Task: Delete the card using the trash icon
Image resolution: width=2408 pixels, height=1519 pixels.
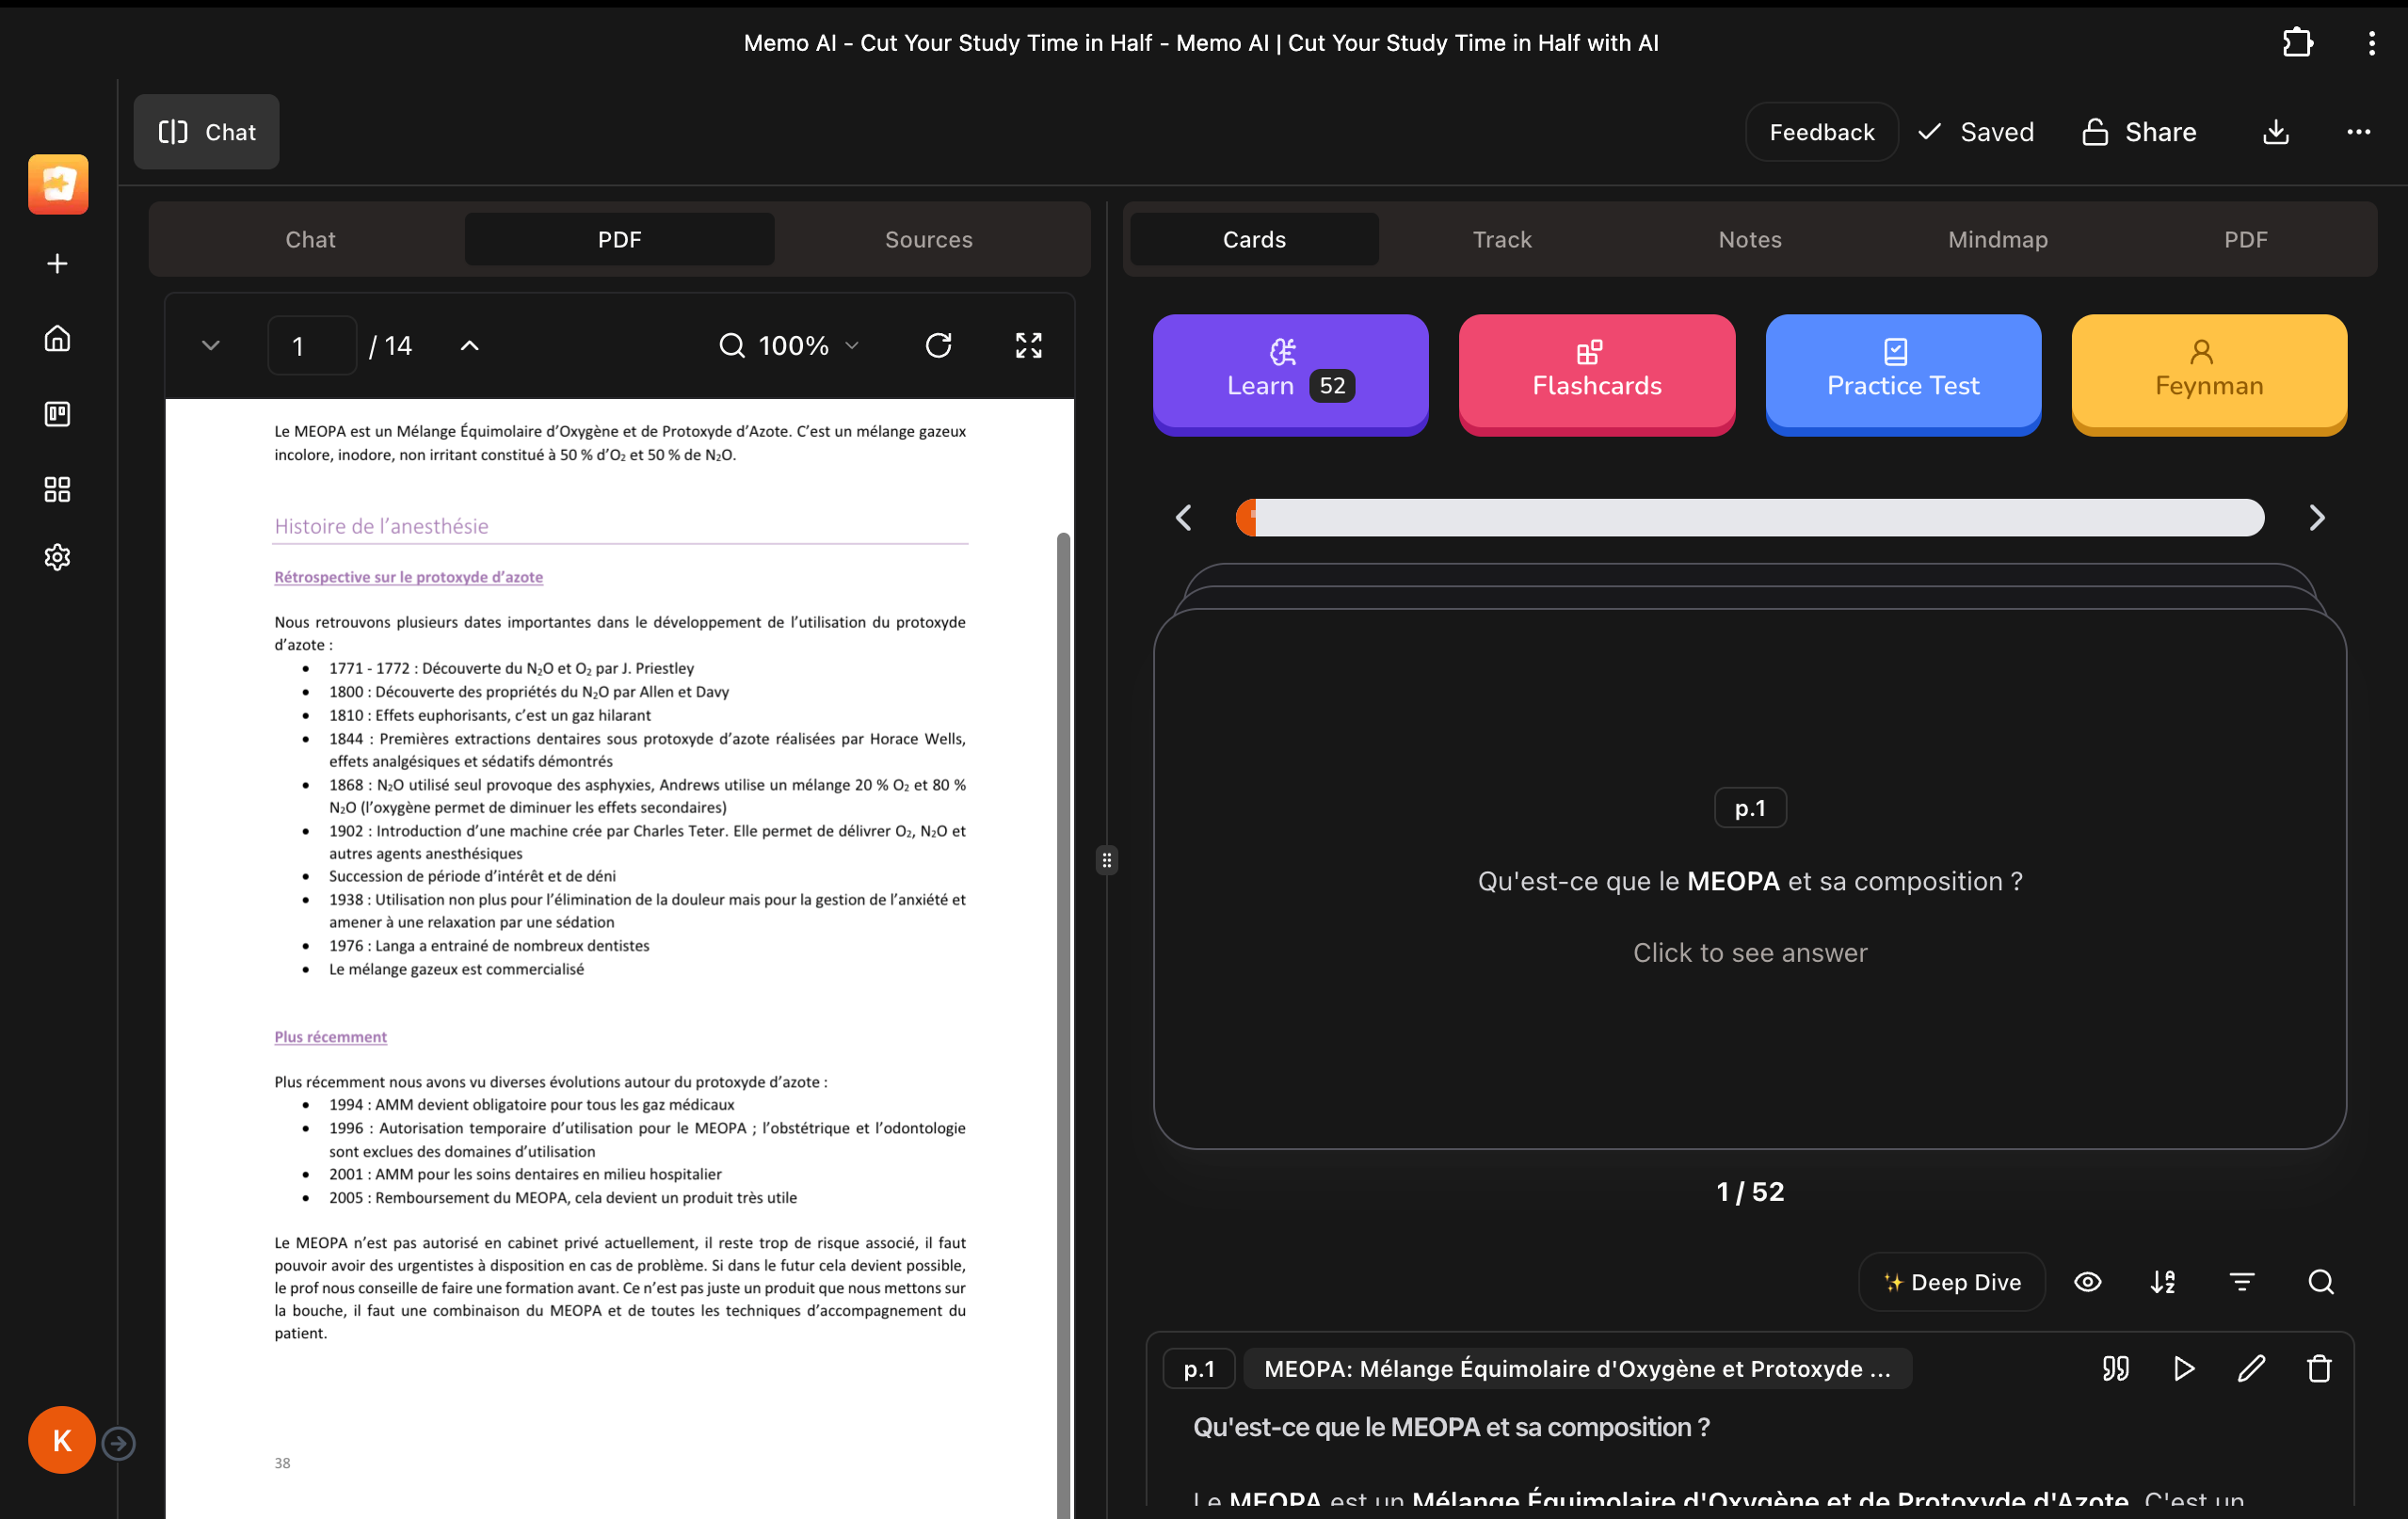Action: click(2319, 1368)
